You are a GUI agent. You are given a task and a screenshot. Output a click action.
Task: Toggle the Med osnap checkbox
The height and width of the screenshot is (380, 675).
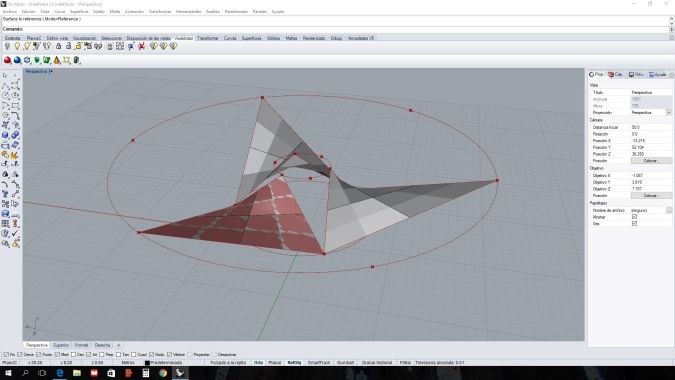[57, 355]
